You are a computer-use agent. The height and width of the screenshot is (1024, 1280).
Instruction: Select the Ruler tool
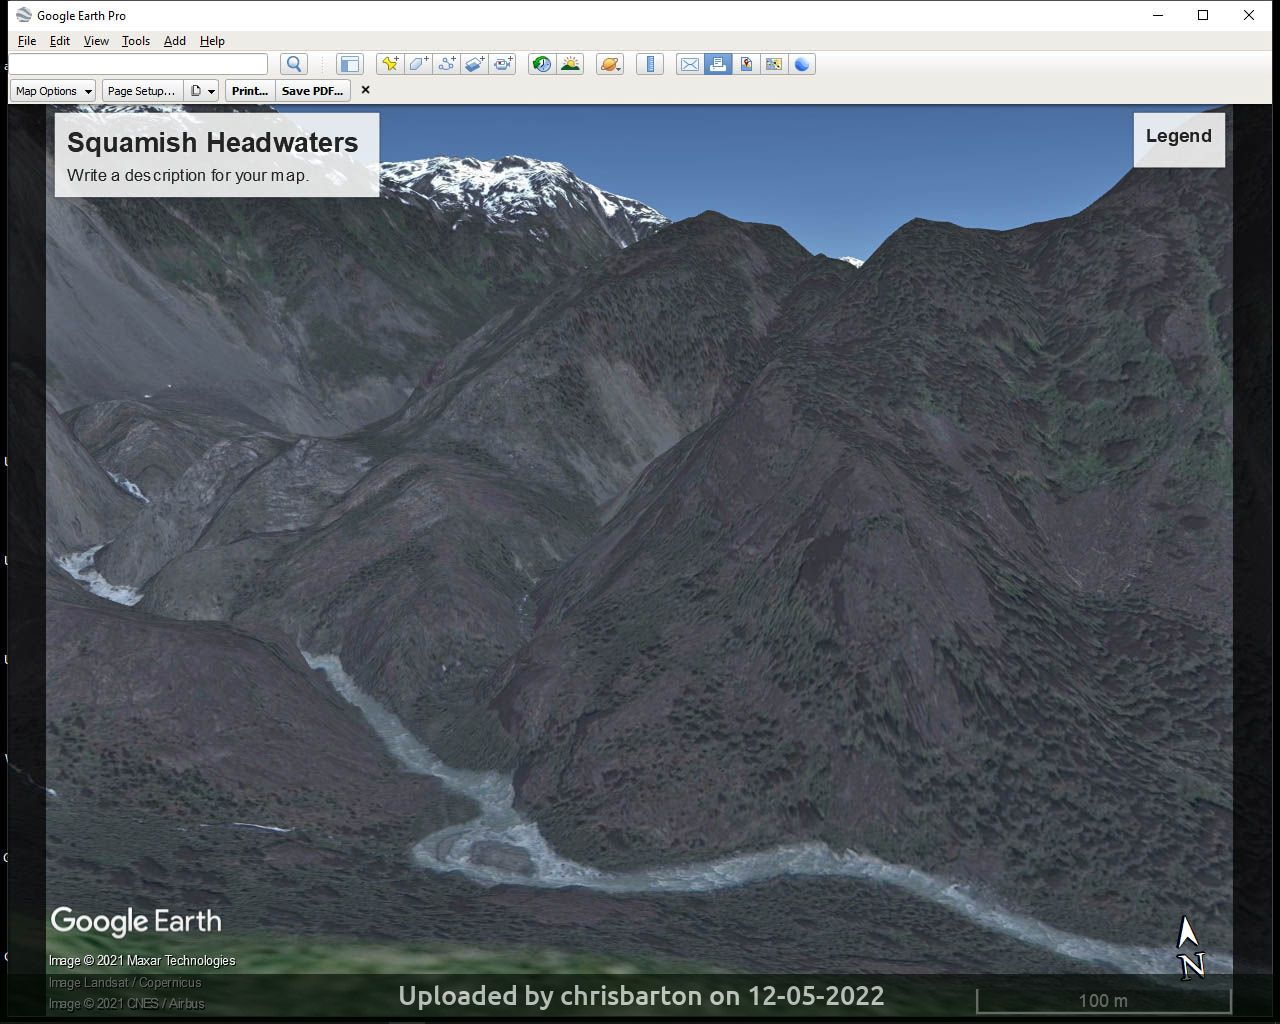tap(650, 64)
